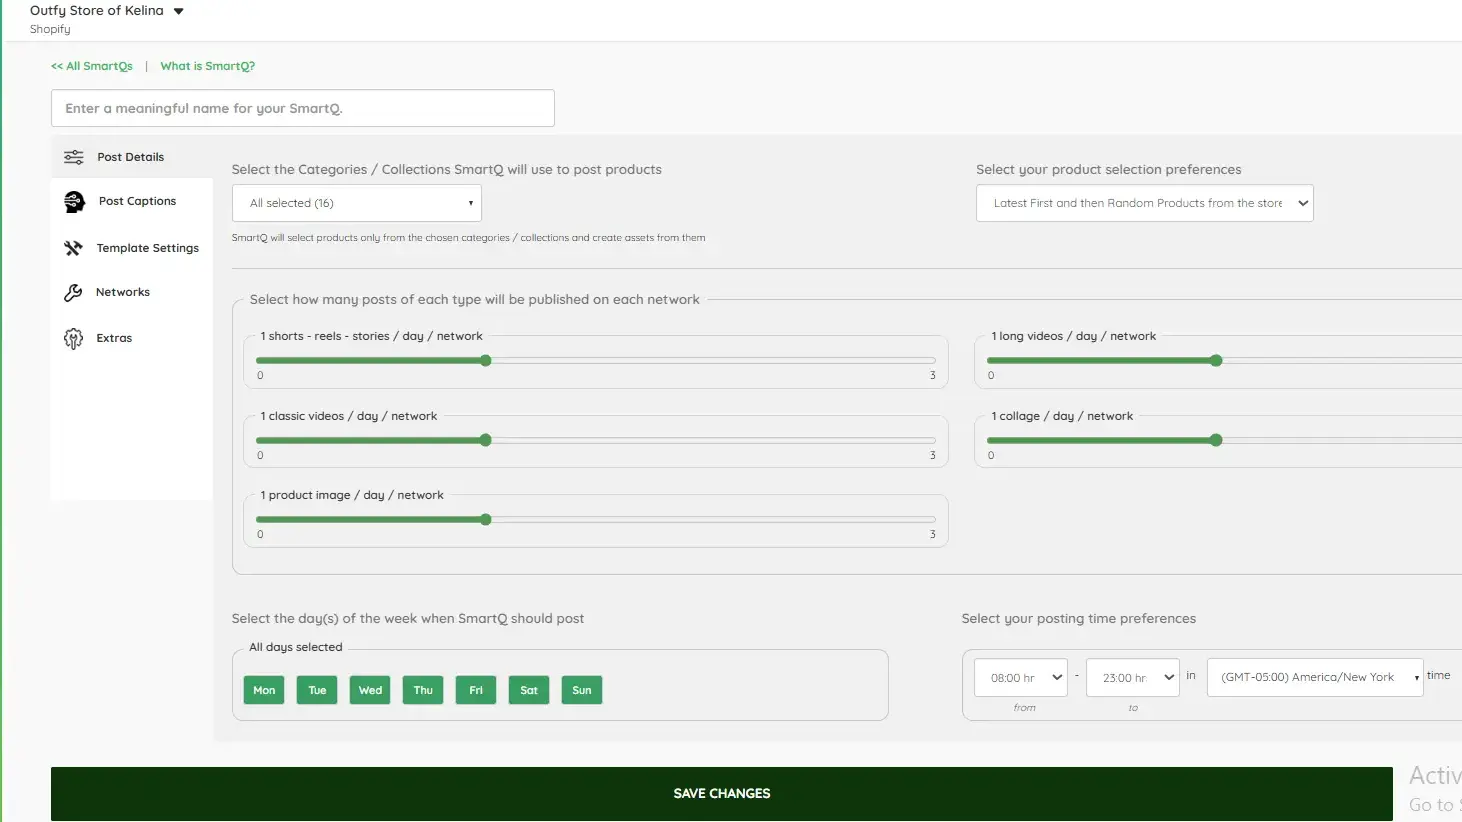Click the Extras brain gear icon
The image size is (1462, 822).
pos(73,338)
